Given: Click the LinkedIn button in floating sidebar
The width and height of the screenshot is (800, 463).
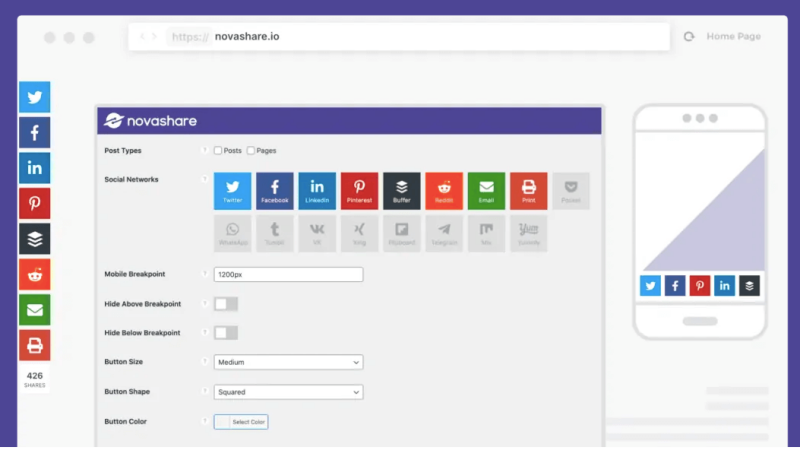Looking at the screenshot, I should pos(35,168).
